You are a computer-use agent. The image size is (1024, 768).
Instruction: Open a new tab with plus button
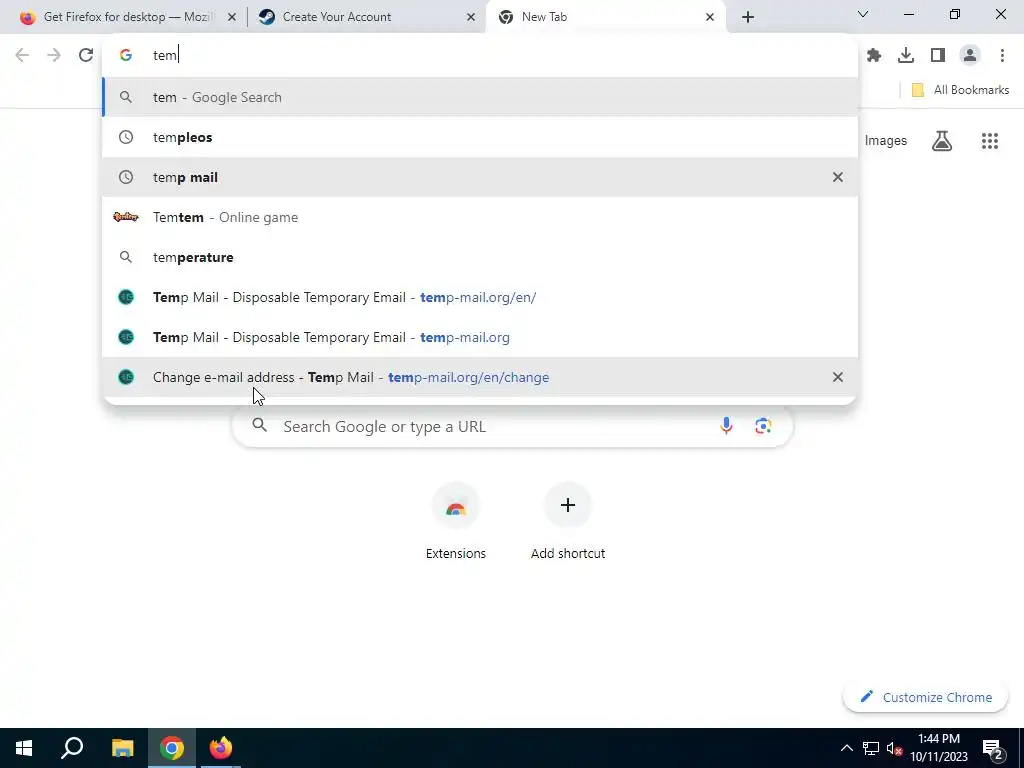(748, 17)
